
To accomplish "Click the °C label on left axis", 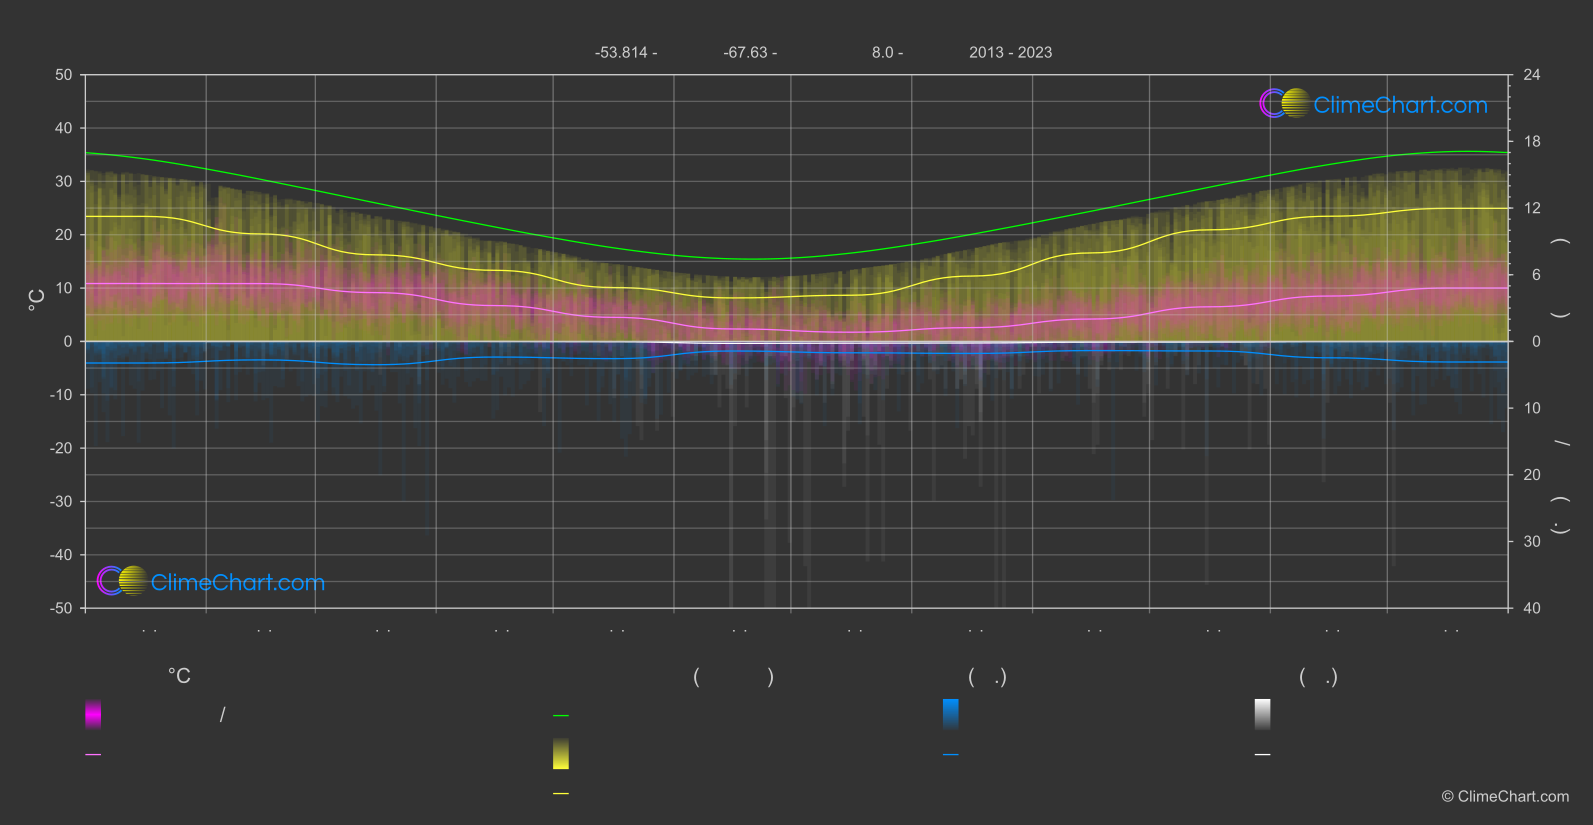I will pyautogui.click(x=37, y=300).
